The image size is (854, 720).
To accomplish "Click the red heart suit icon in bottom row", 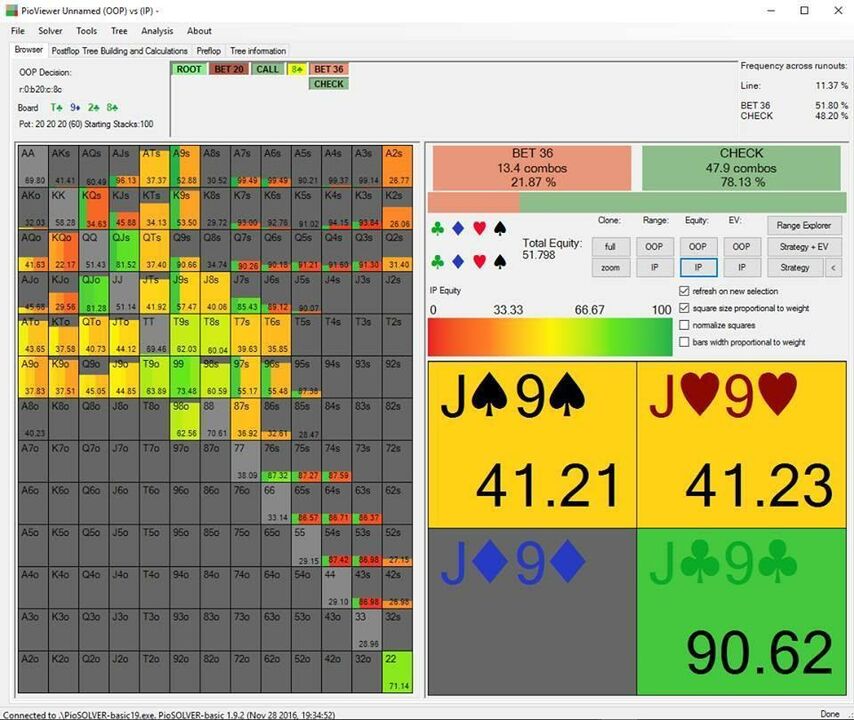I will click(x=479, y=262).
